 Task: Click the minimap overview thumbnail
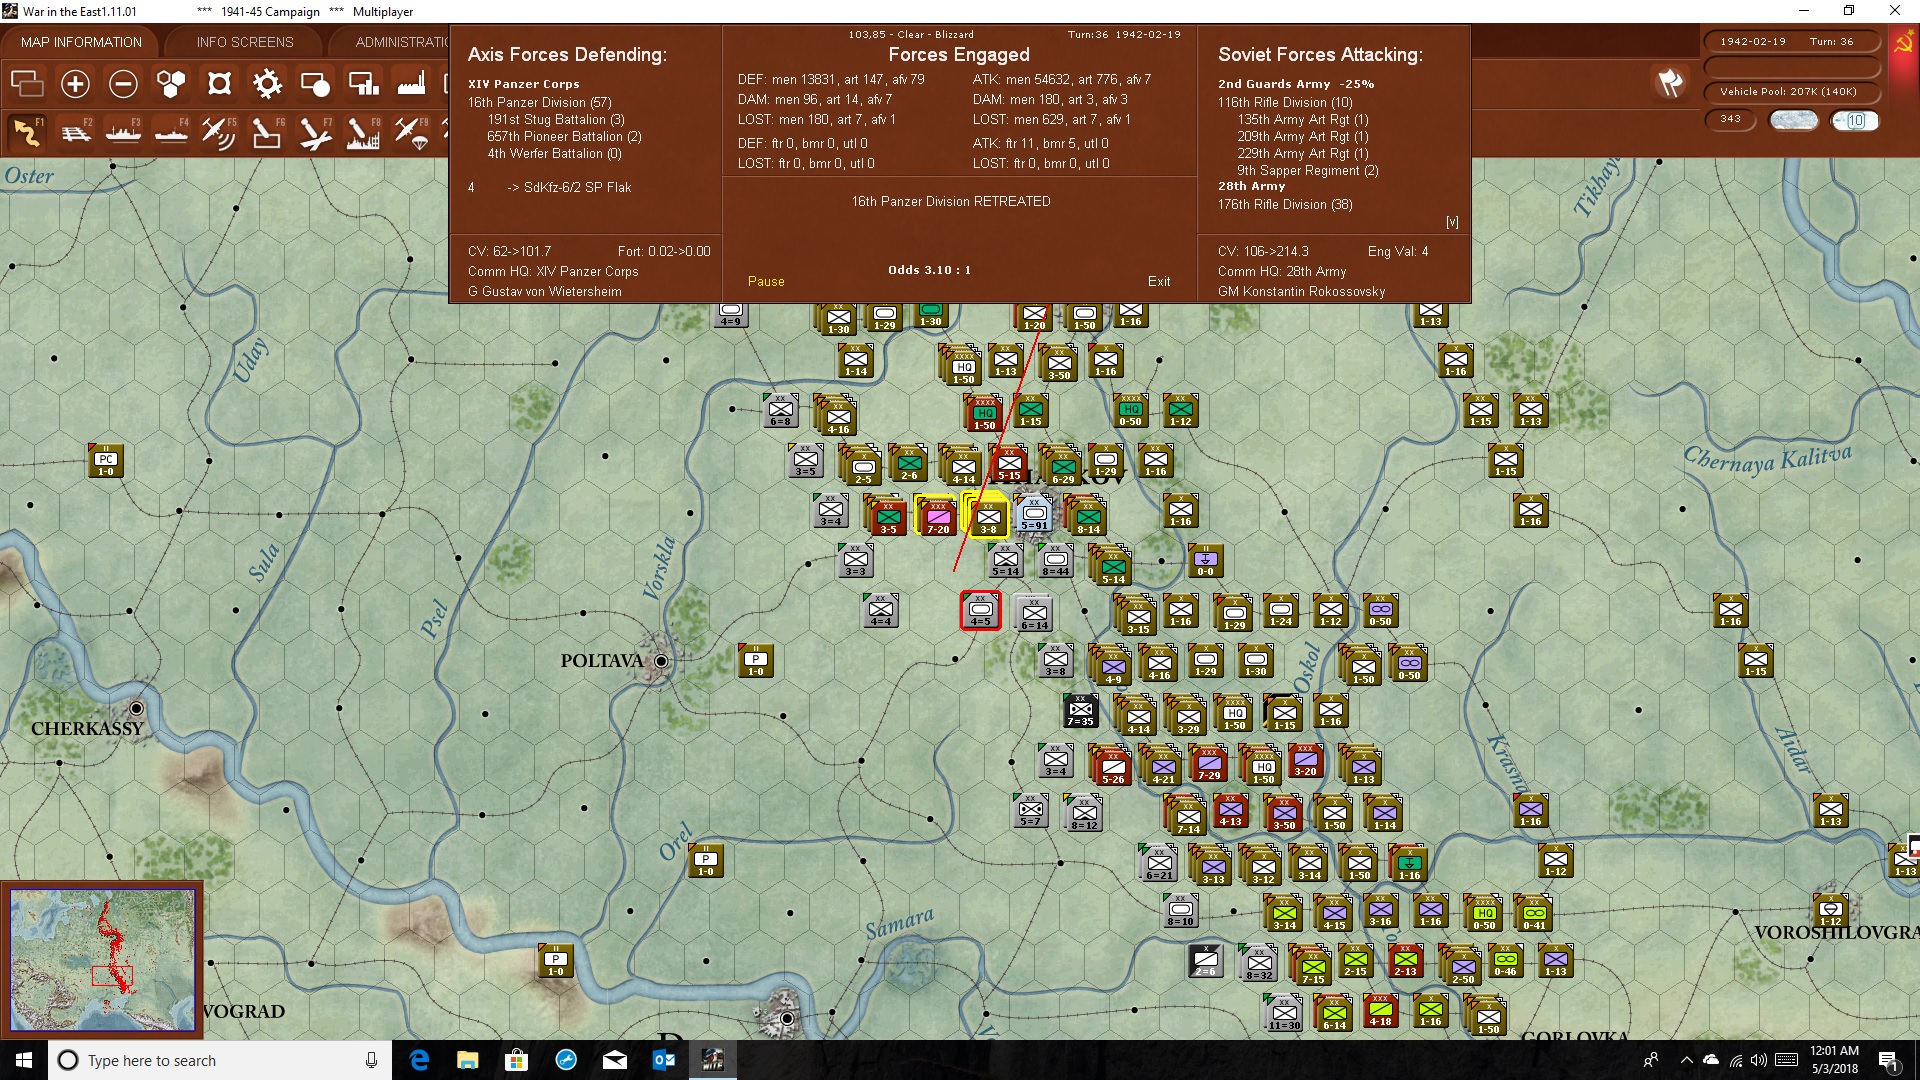(102, 960)
